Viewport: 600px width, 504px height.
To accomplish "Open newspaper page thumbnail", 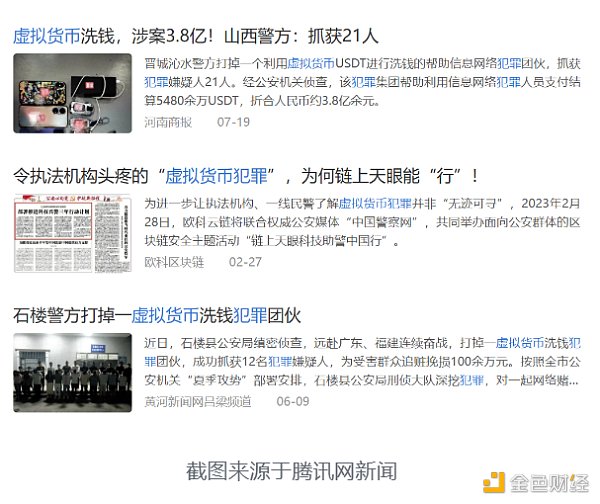I will (72, 233).
